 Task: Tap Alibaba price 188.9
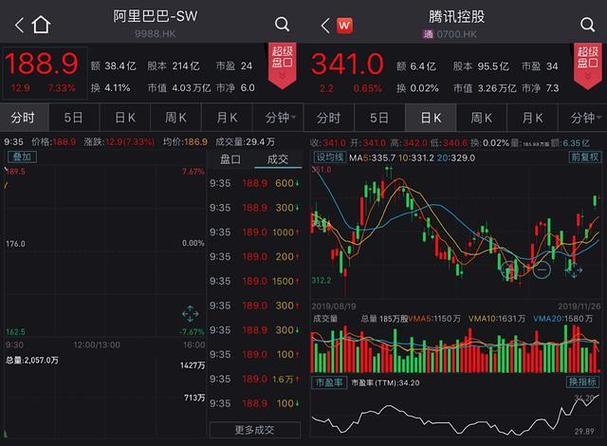pyautogui.click(x=42, y=63)
